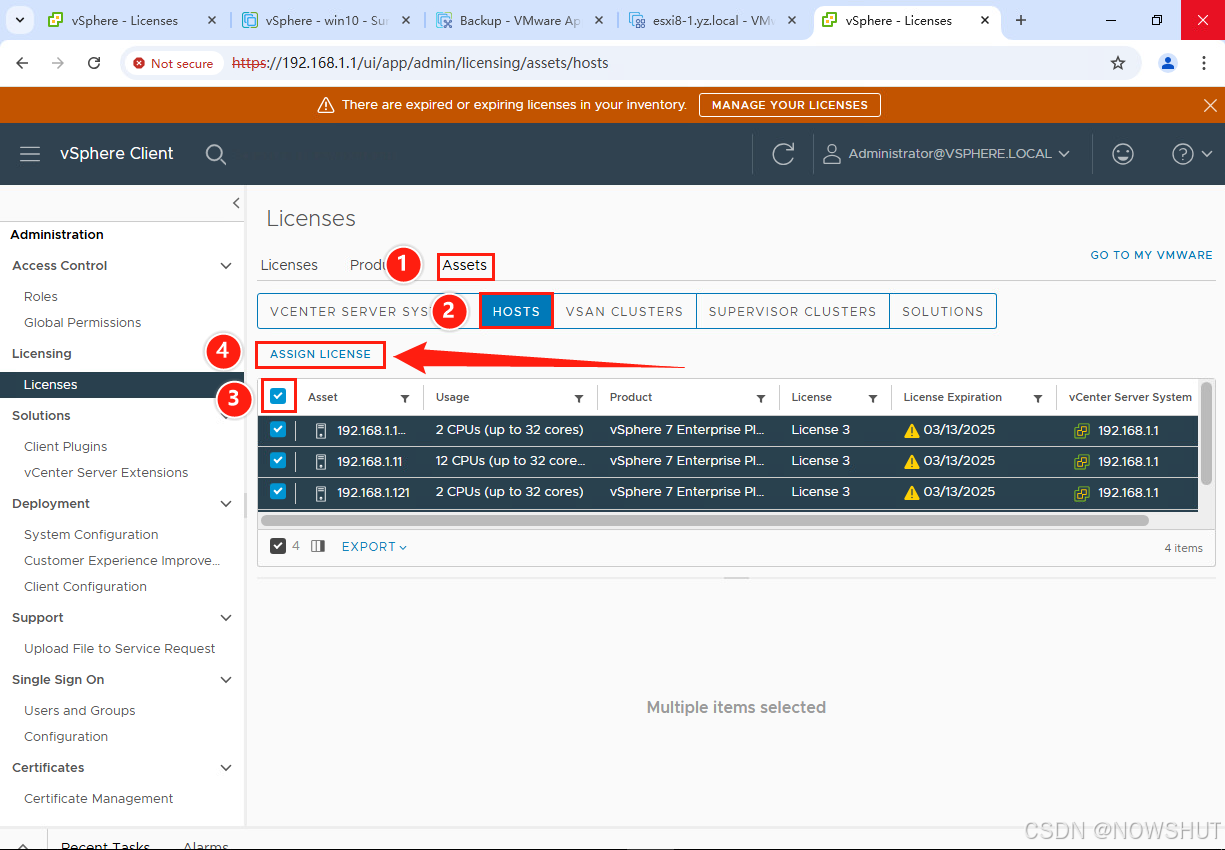Click the table's horizontal scrollbar
The width and height of the screenshot is (1225, 850).
tap(704, 520)
